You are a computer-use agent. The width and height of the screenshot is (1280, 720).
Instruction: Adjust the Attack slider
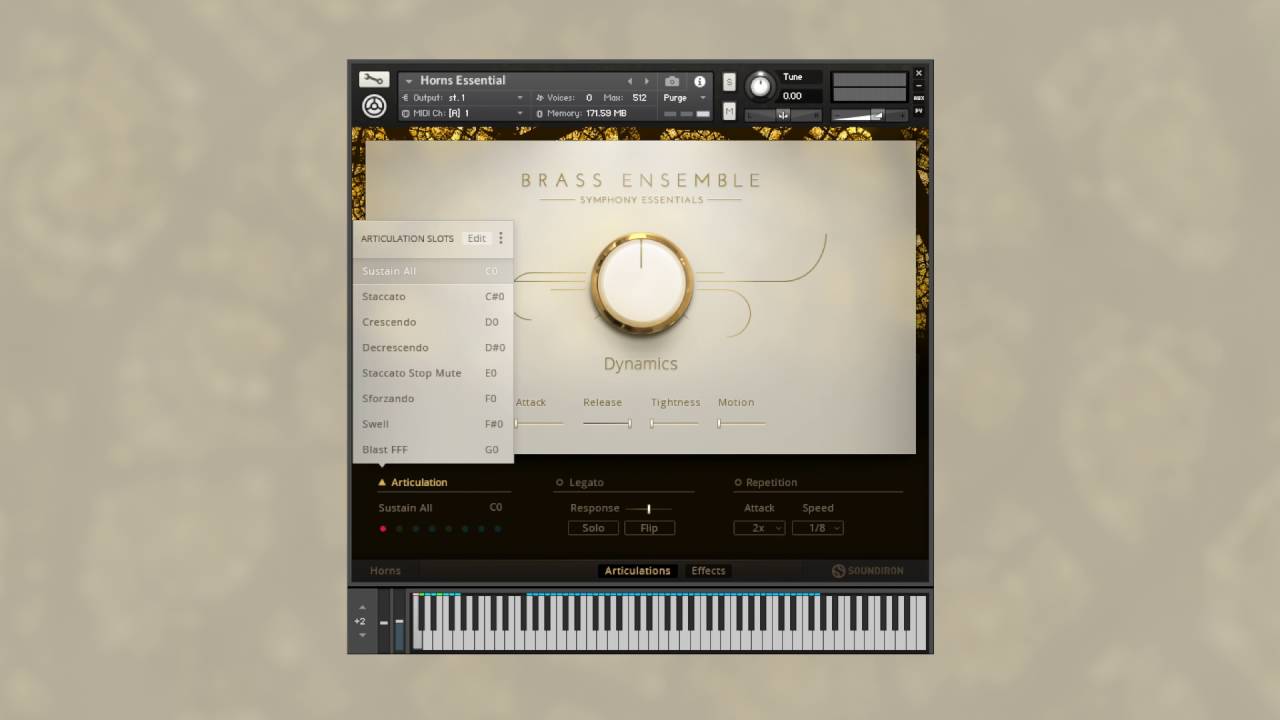[539, 424]
